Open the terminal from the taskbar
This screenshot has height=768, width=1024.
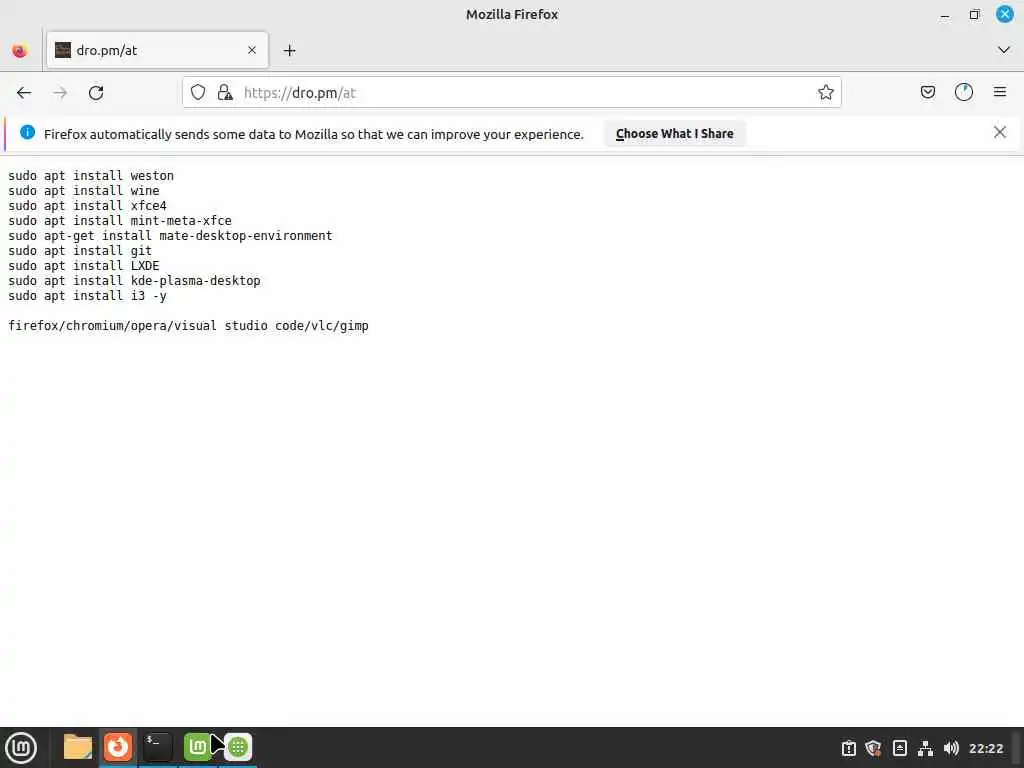pos(157,747)
